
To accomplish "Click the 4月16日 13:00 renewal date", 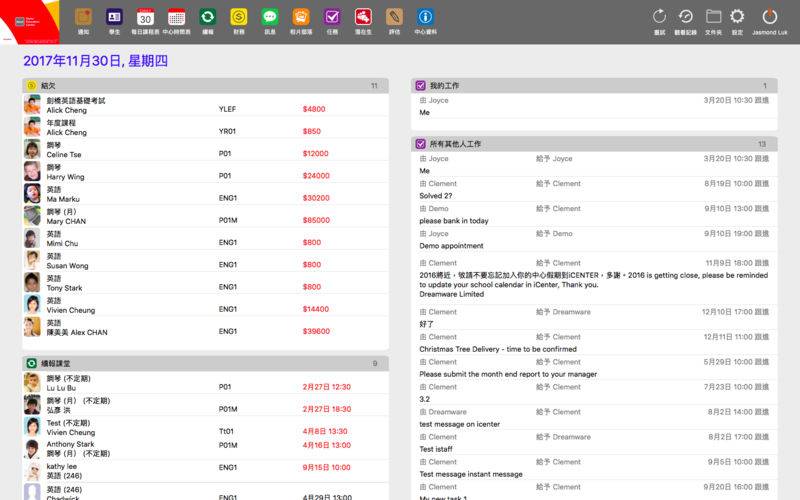I will [327, 445].
